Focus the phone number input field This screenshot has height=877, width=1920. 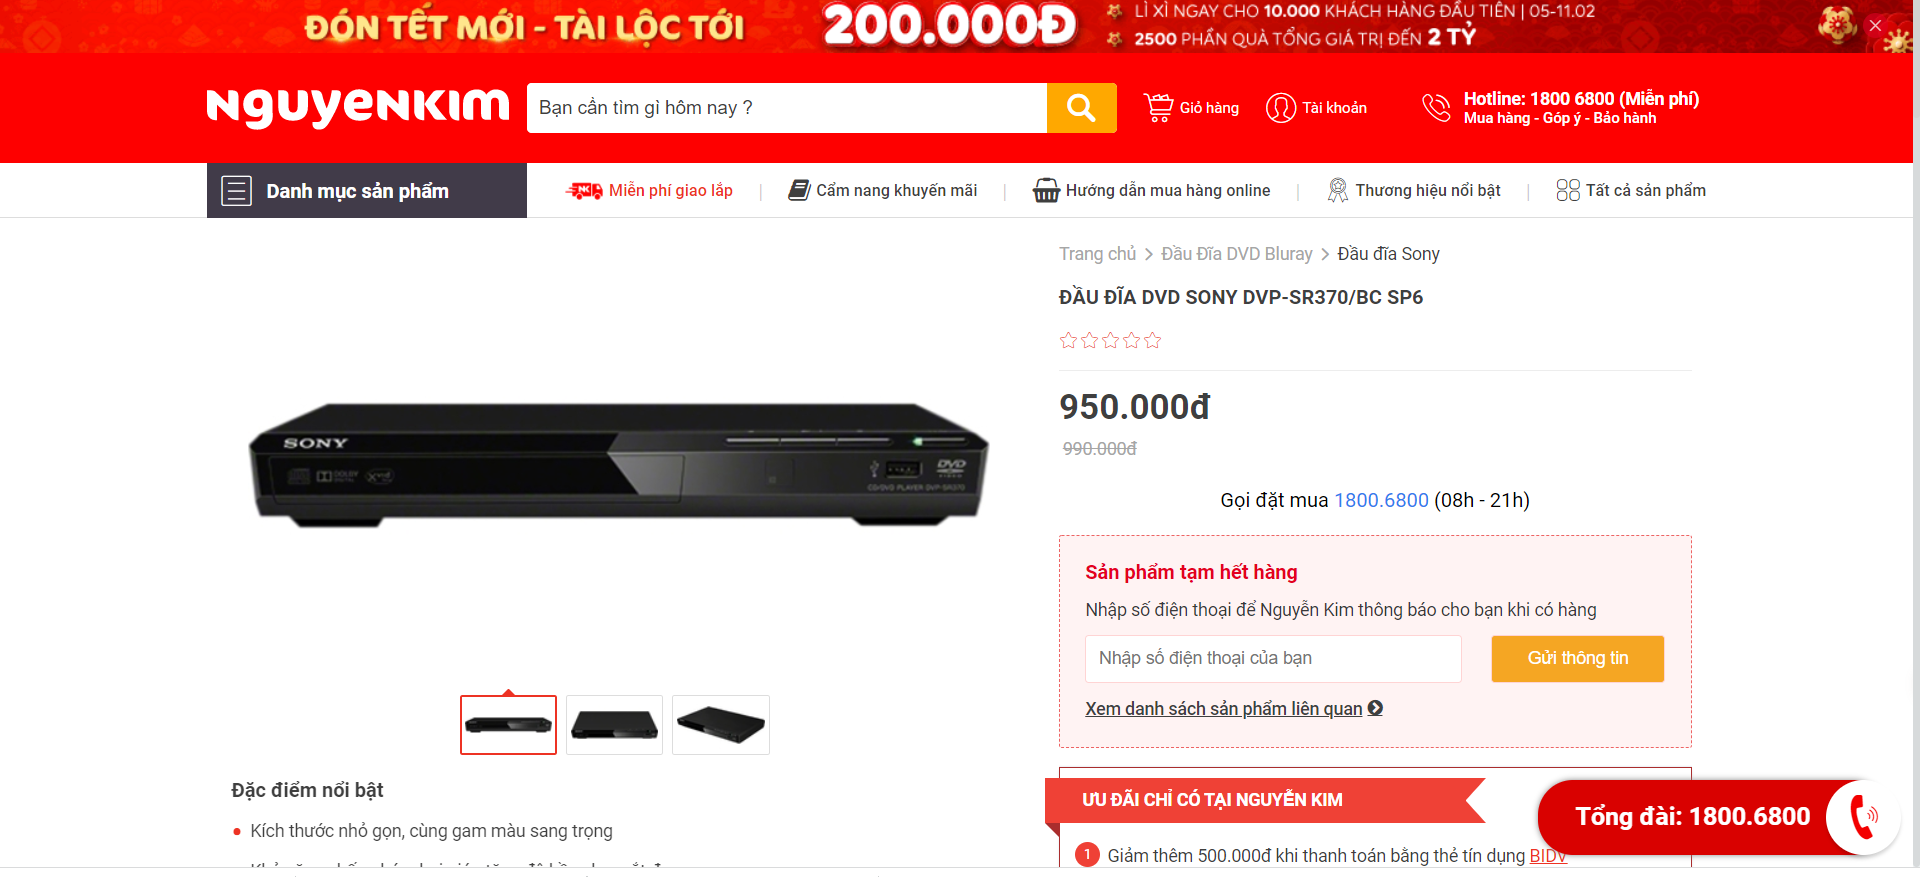pos(1273,658)
